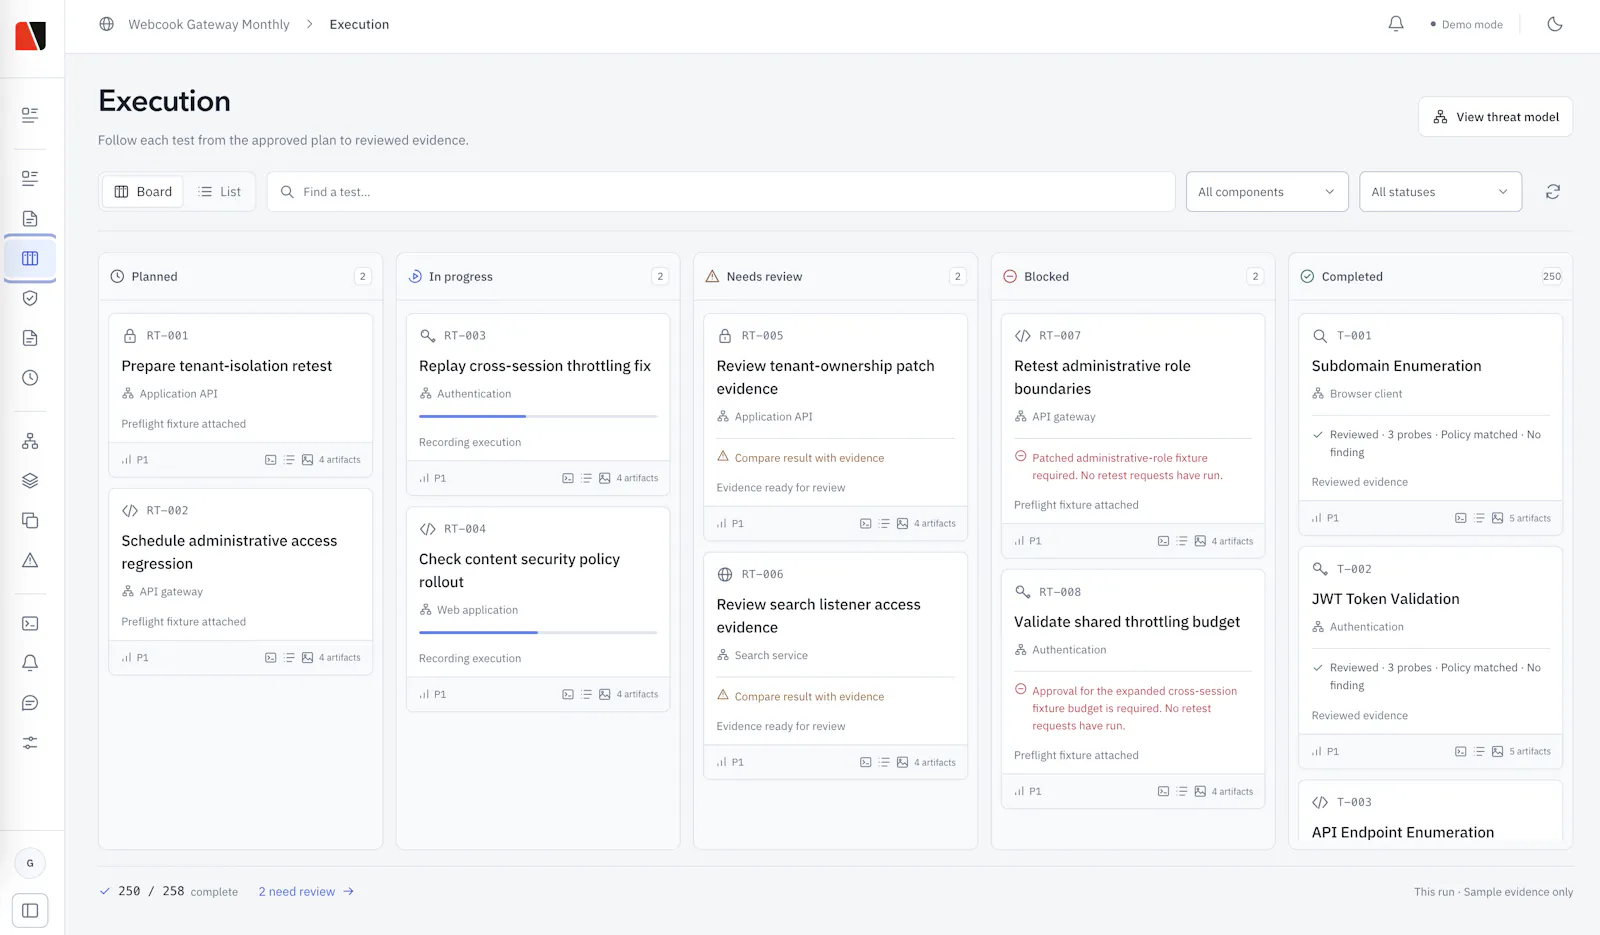
Task: Open the All statuses dropdown
Action: click(1440, 192)
